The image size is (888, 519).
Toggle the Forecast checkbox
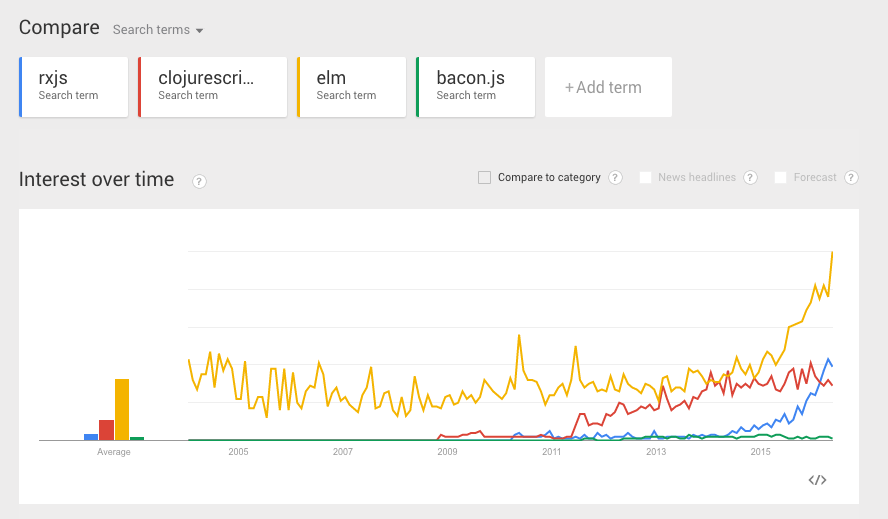click(x=780, y=177)
